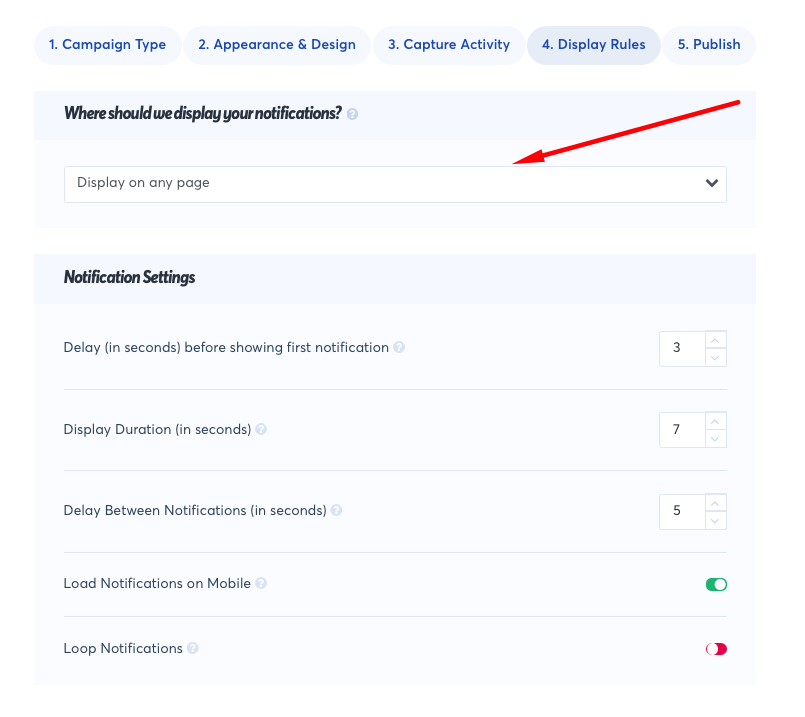Screen dimensions: 805x717
Task: Click help icon beside 'Where should we display' heading
Action: [x=352, y=114]
